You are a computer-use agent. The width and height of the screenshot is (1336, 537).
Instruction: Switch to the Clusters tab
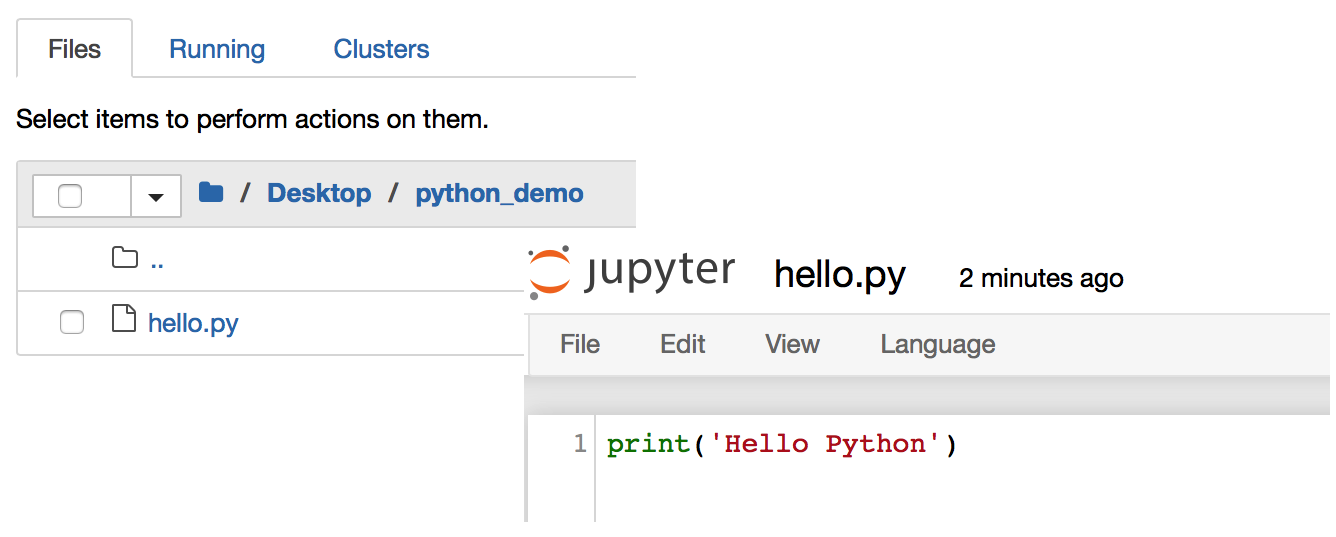(x=381, y=49)
